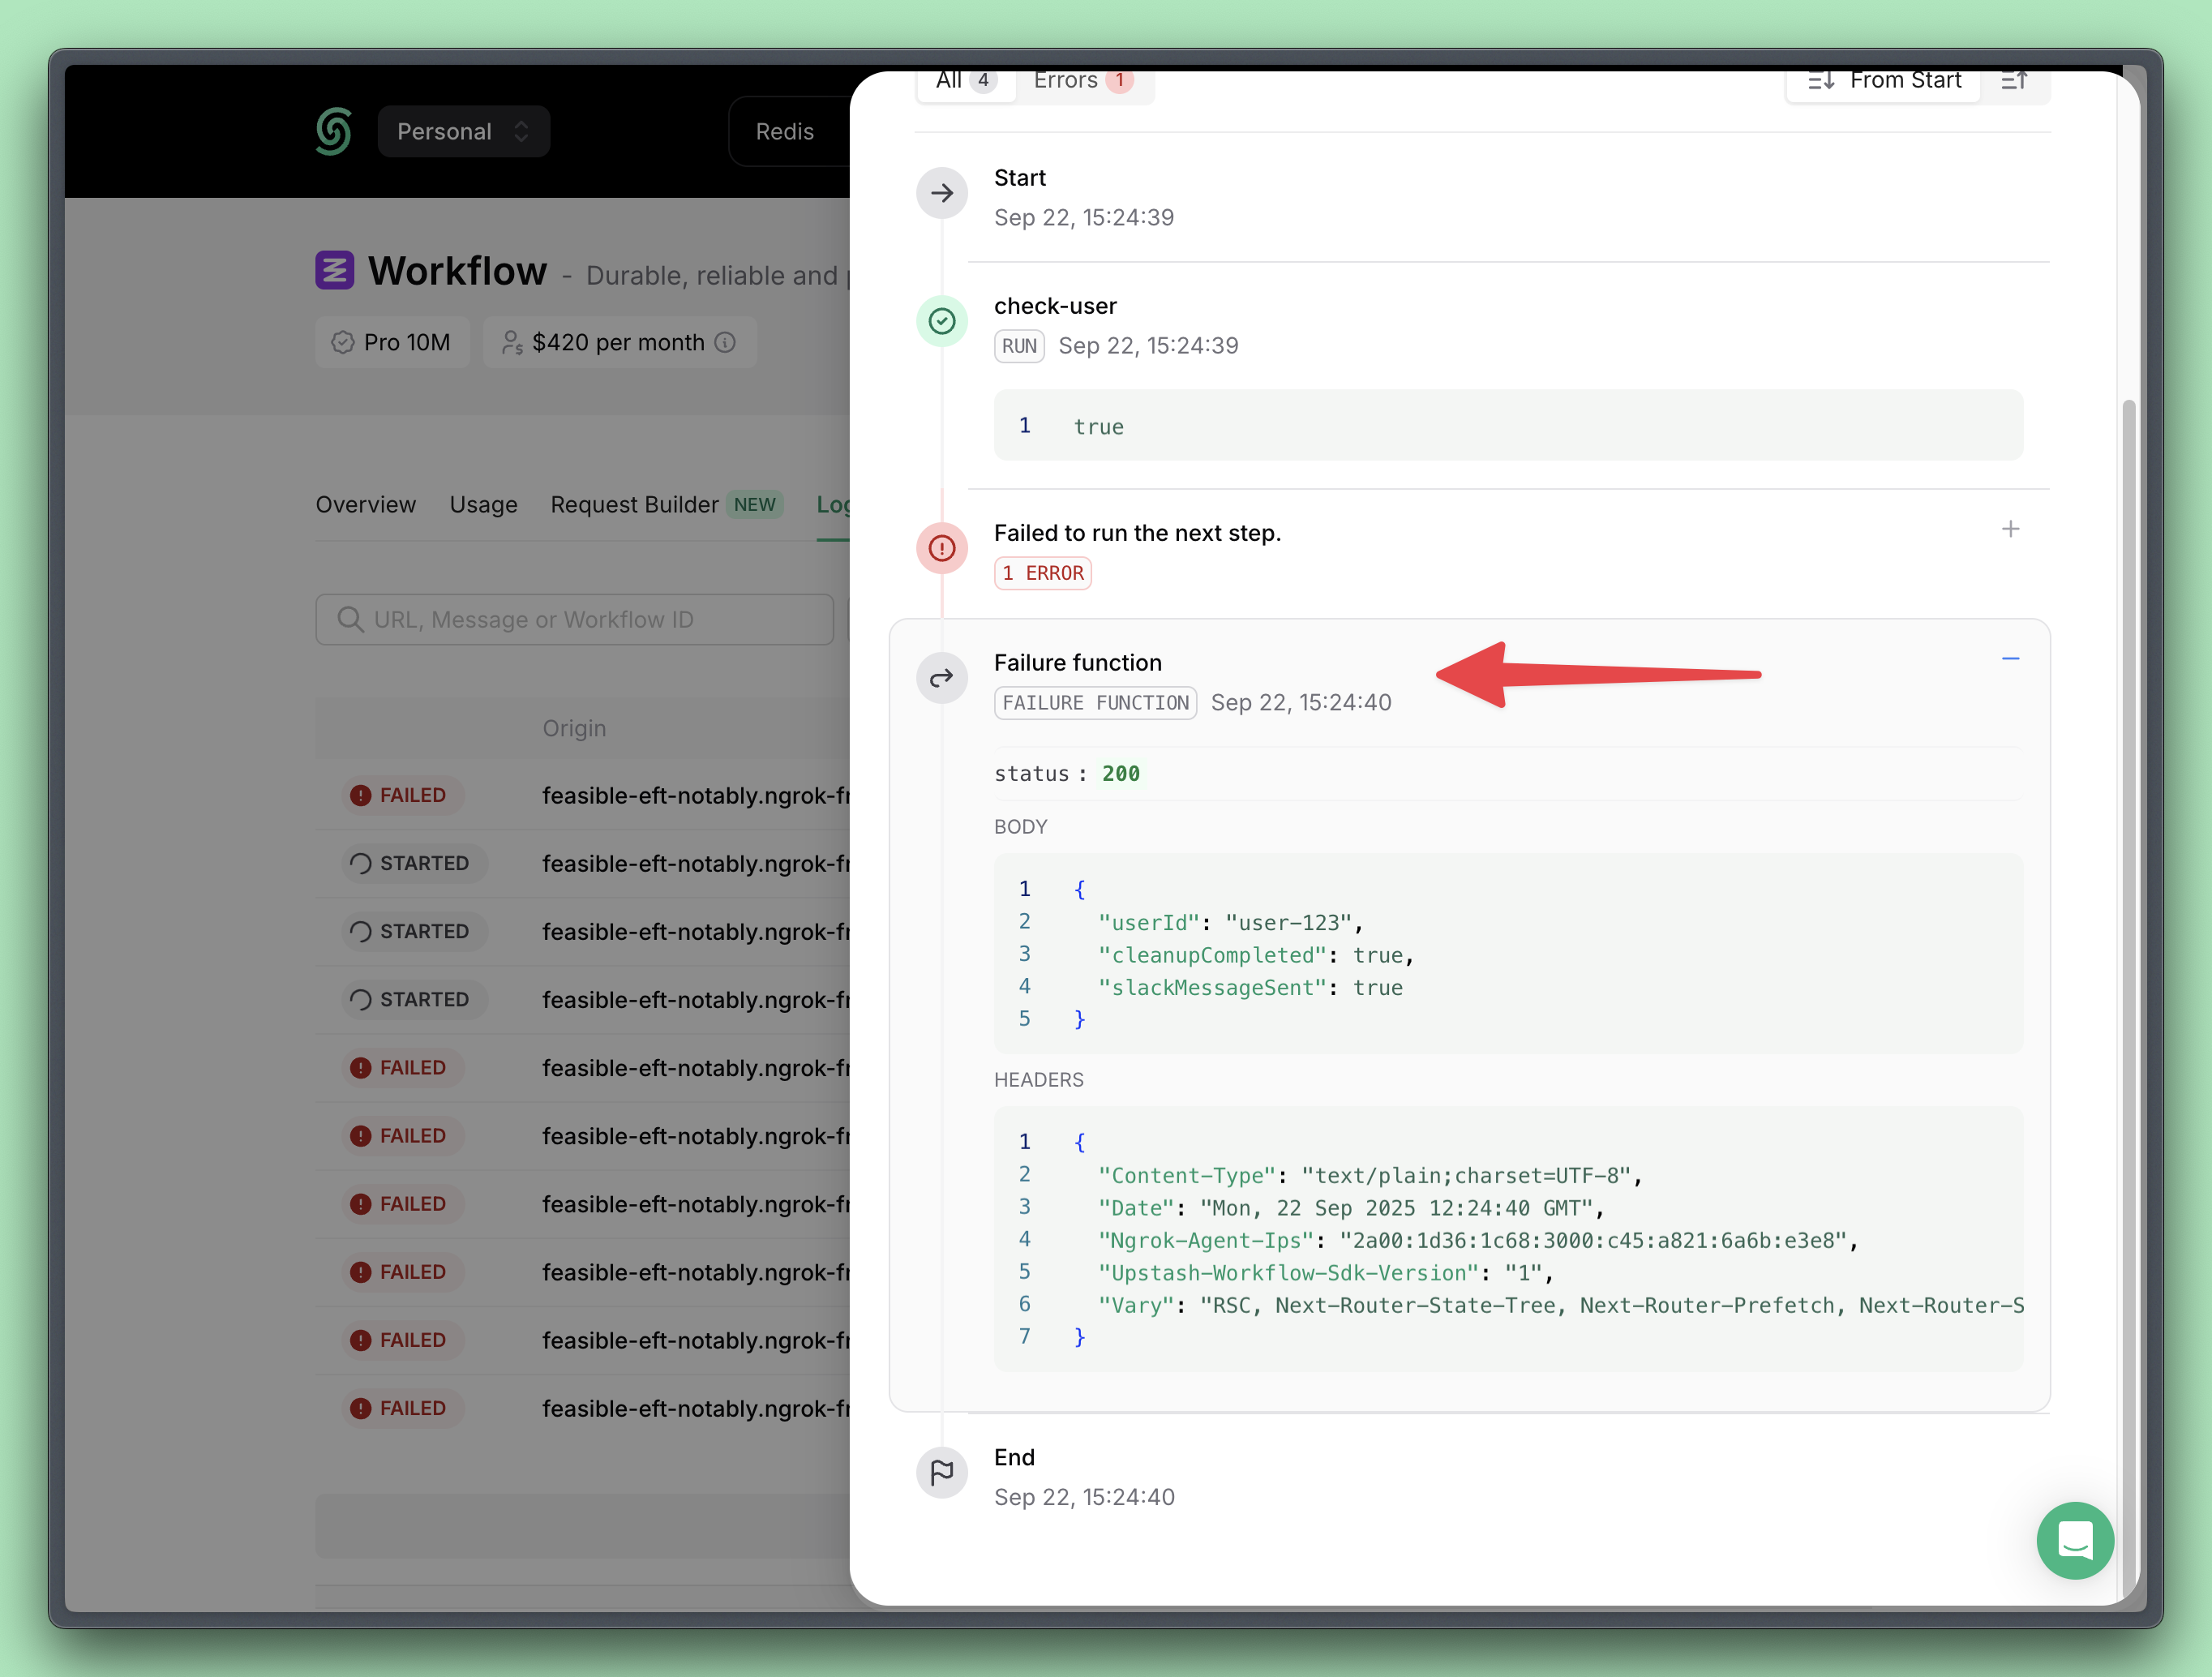2212x1677 pixels.
Task: Expand the Failed to run next step entry
Action: click(x=2010, y=529)
